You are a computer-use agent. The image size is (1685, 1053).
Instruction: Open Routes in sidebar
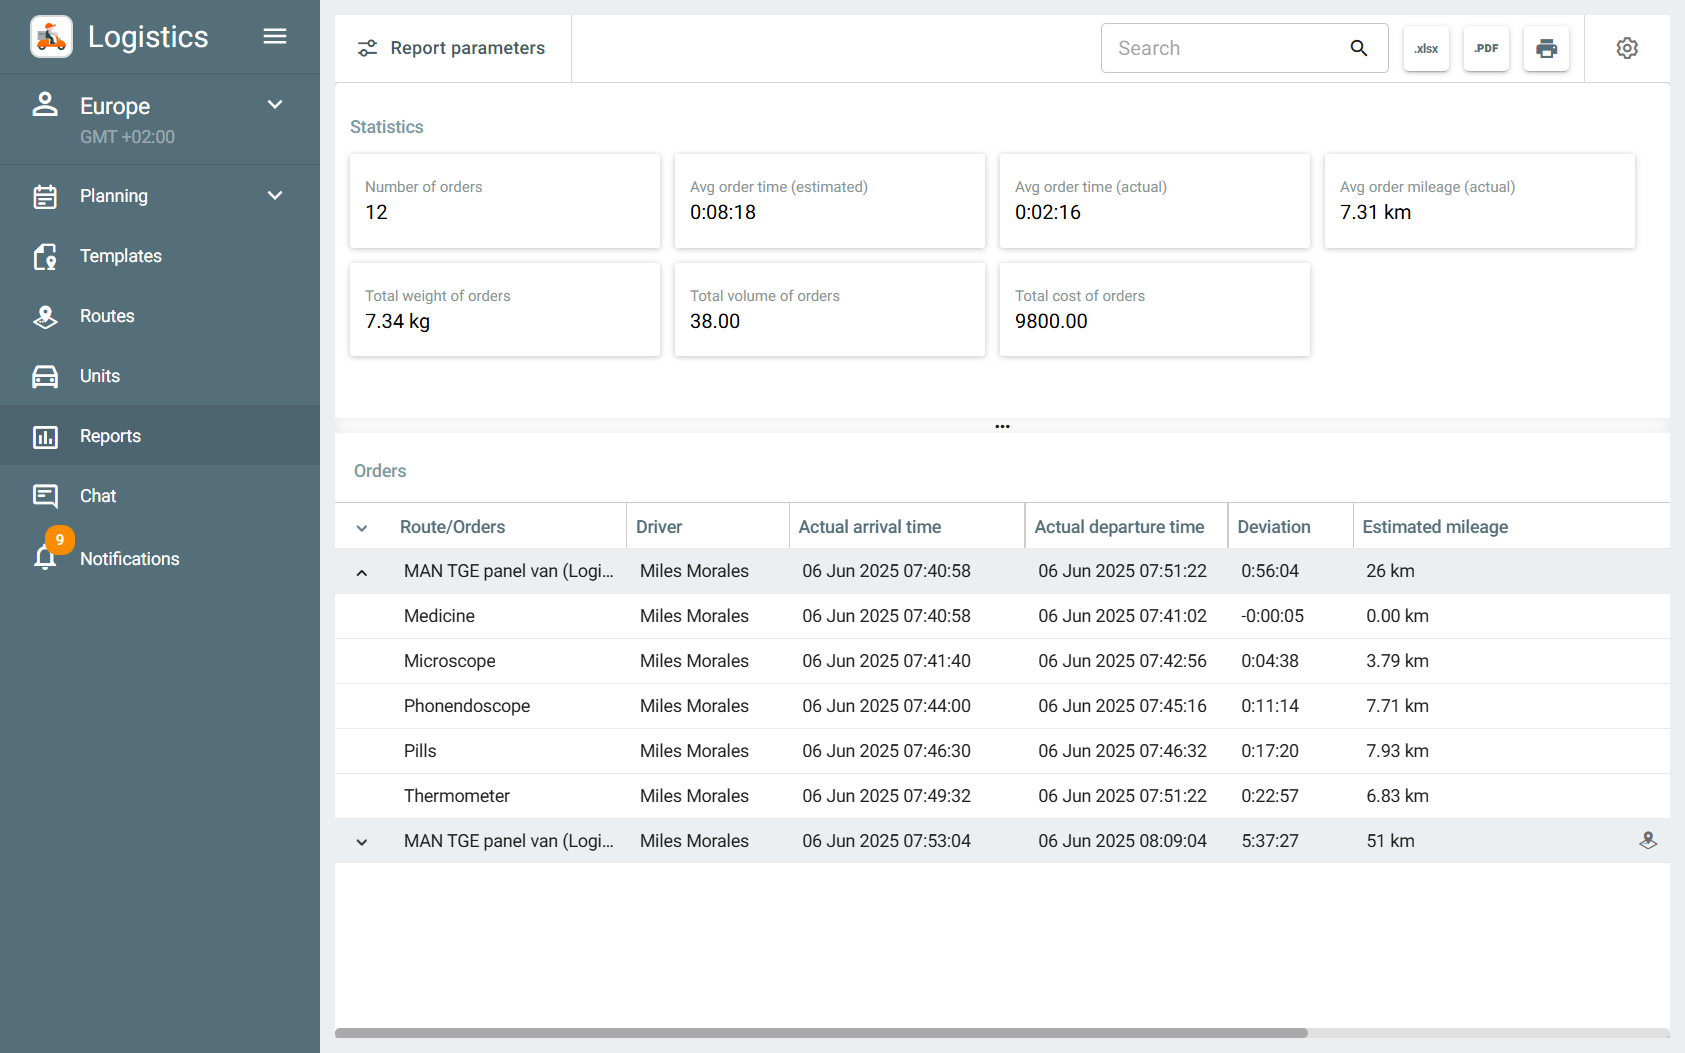click(160, 316)
